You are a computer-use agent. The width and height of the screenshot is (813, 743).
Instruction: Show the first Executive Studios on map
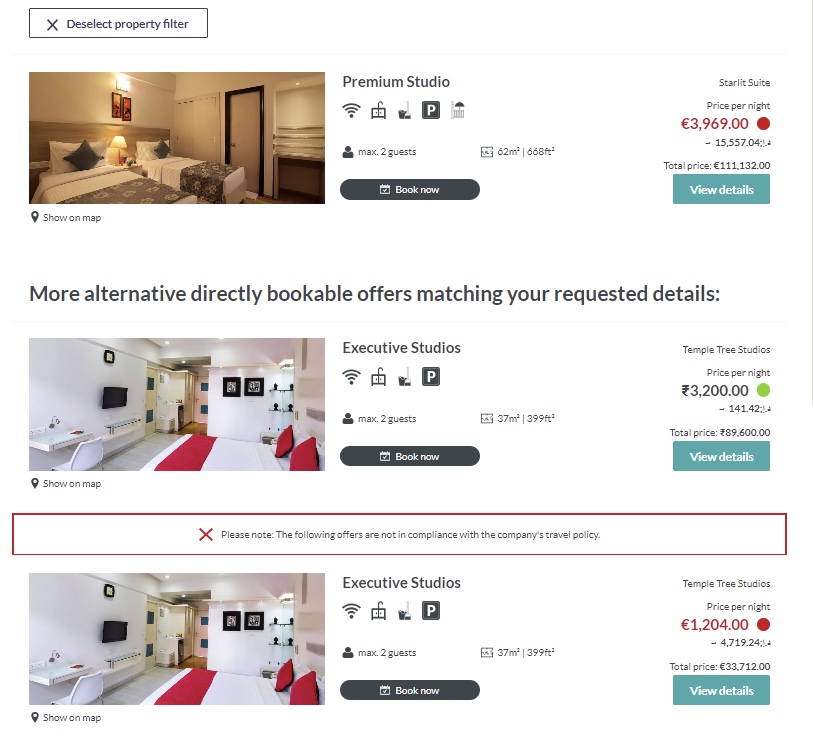point(66,483)
